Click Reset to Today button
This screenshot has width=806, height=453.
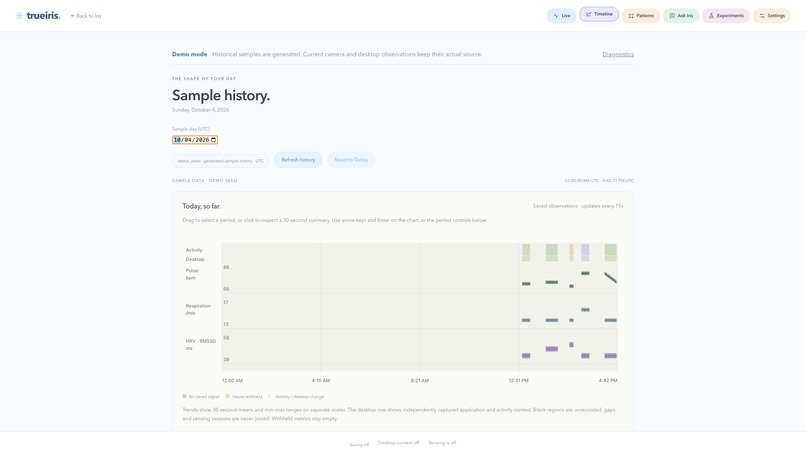[x=351, y=160]
